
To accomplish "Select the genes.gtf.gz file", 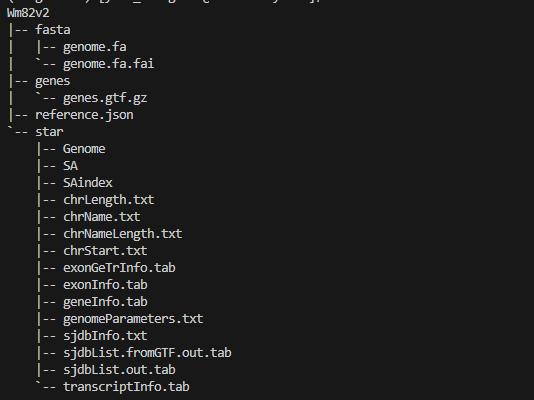I will [x=105, y=98].
